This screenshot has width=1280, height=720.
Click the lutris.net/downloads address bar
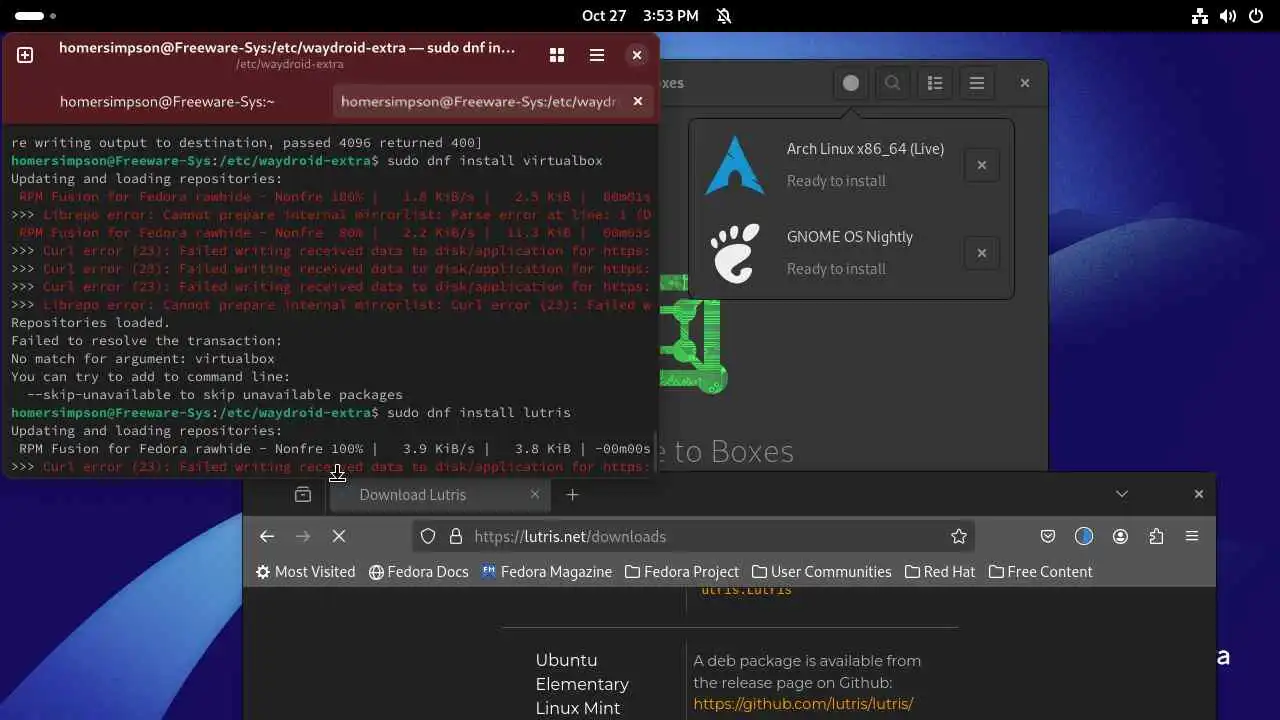694,536
